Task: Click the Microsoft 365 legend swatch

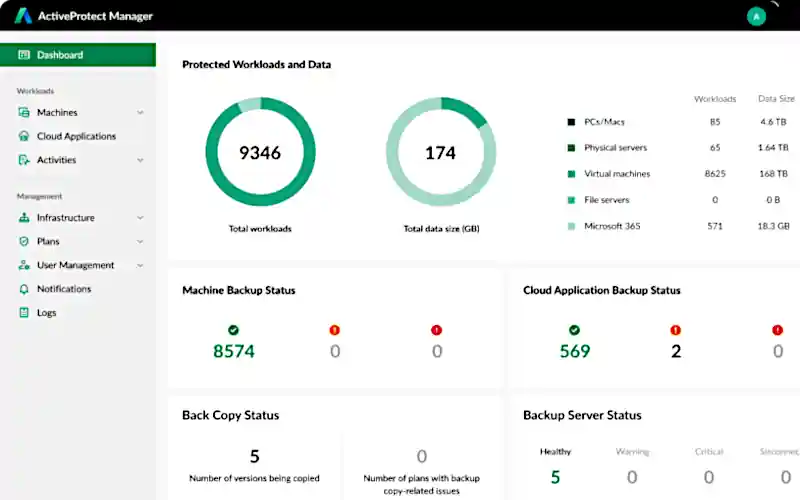Action: tap(571, 226)
